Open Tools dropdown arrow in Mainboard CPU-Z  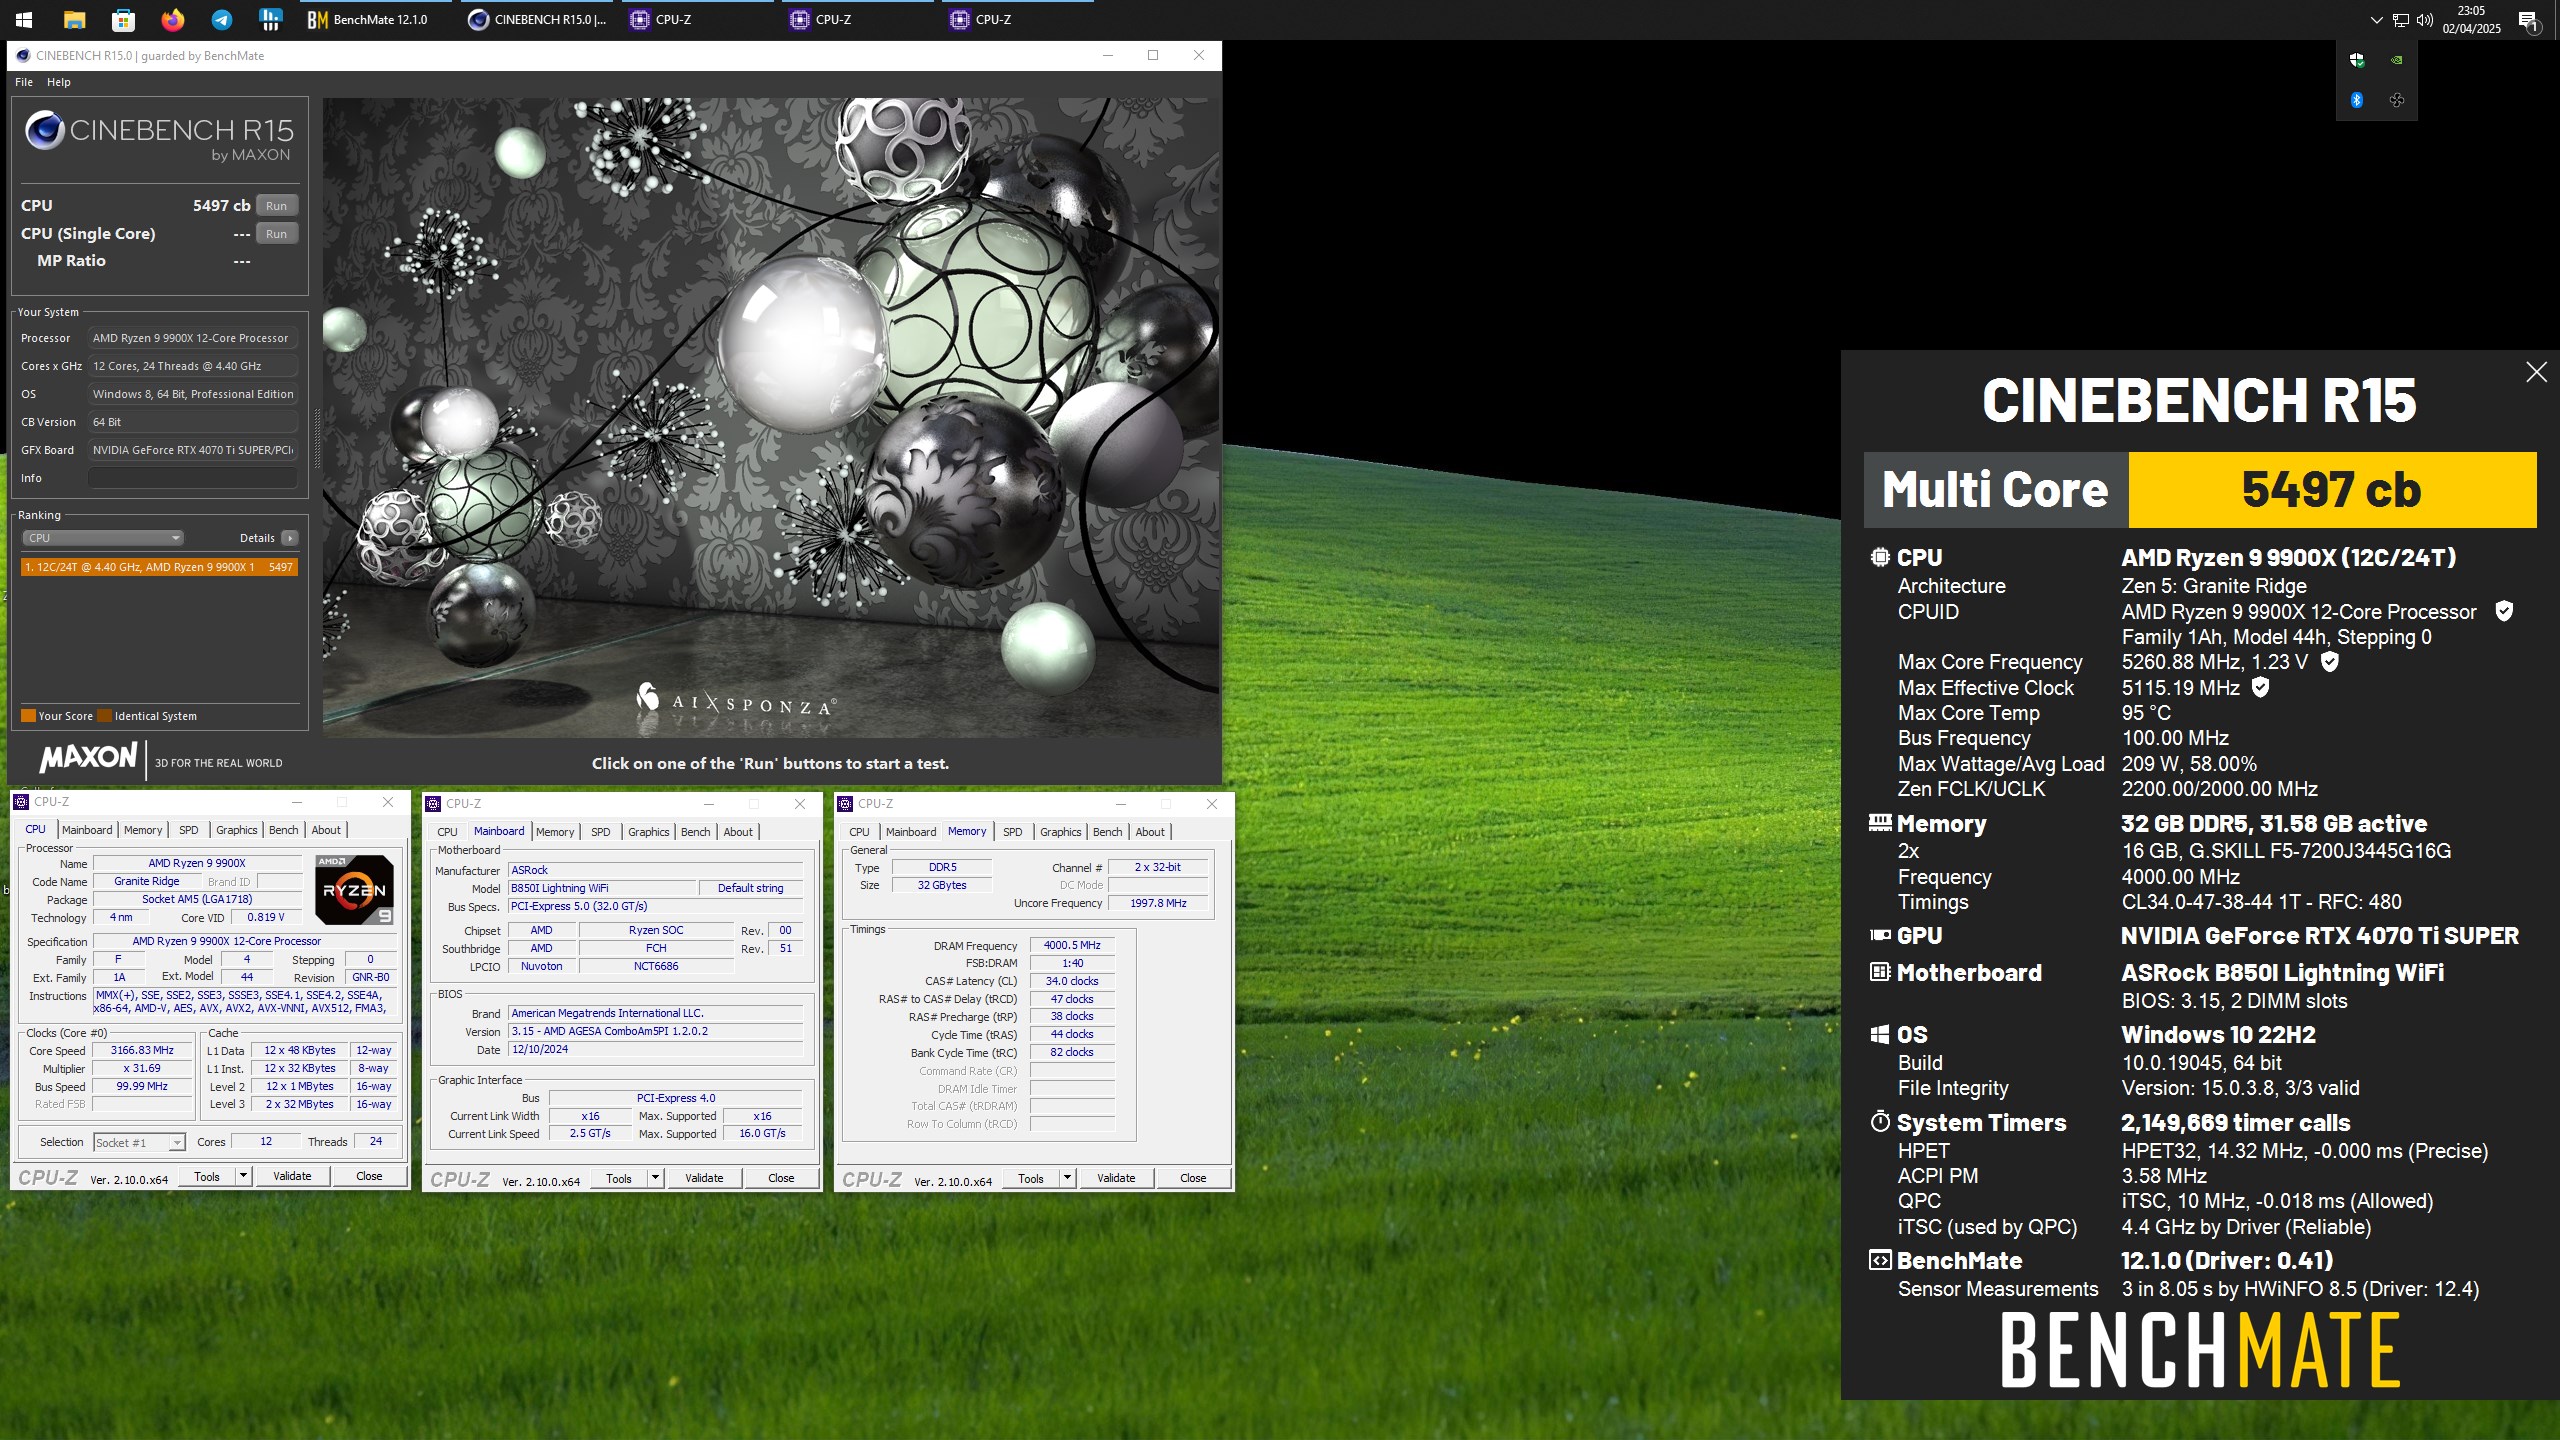pos(655,1178)
